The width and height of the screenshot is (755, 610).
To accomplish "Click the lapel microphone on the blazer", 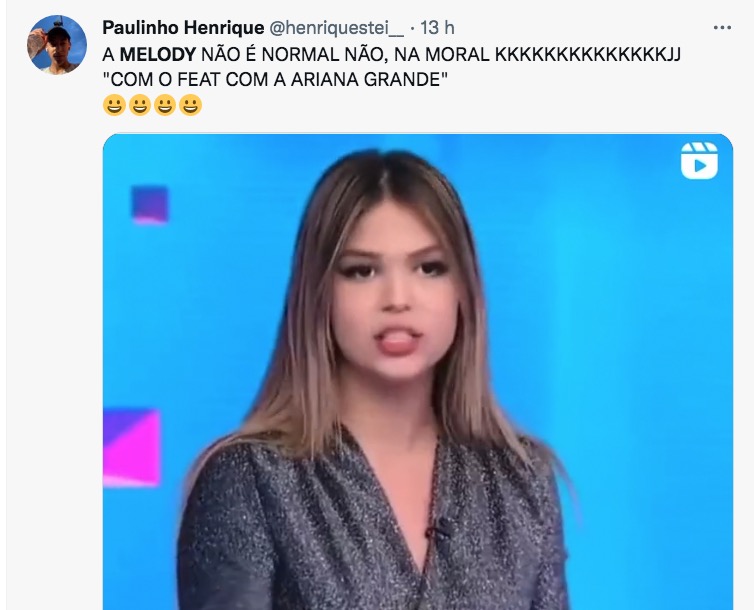I will pos(439,528).
